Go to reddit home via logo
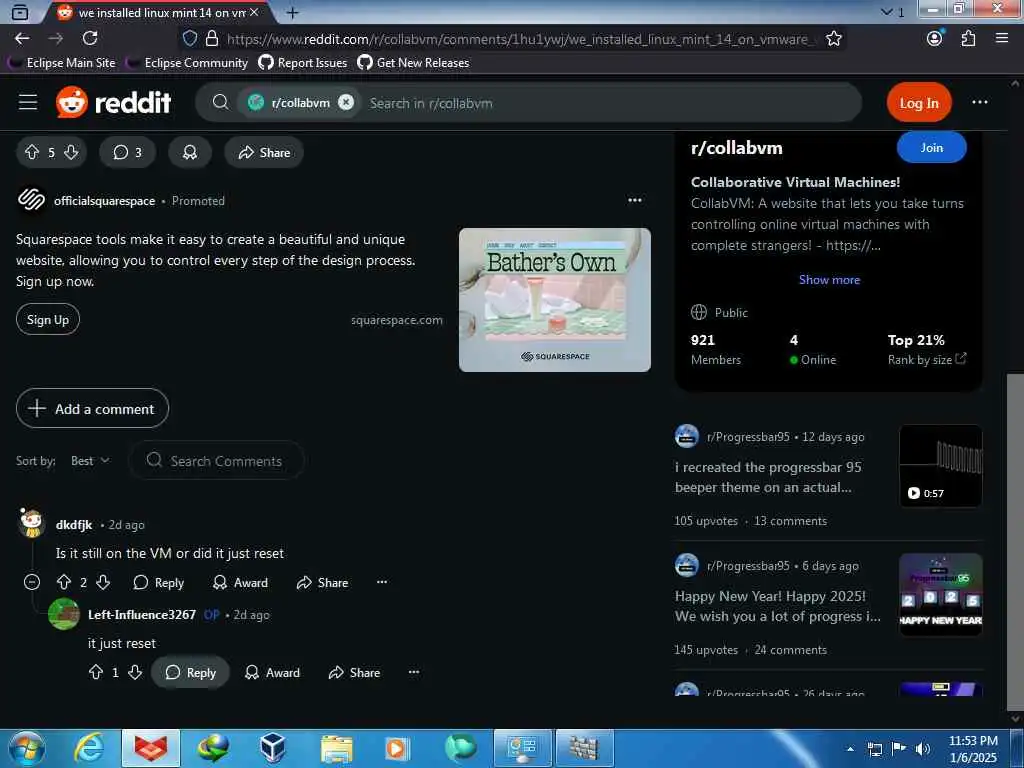The image size is (1024, 768). (x=114, y=103)
